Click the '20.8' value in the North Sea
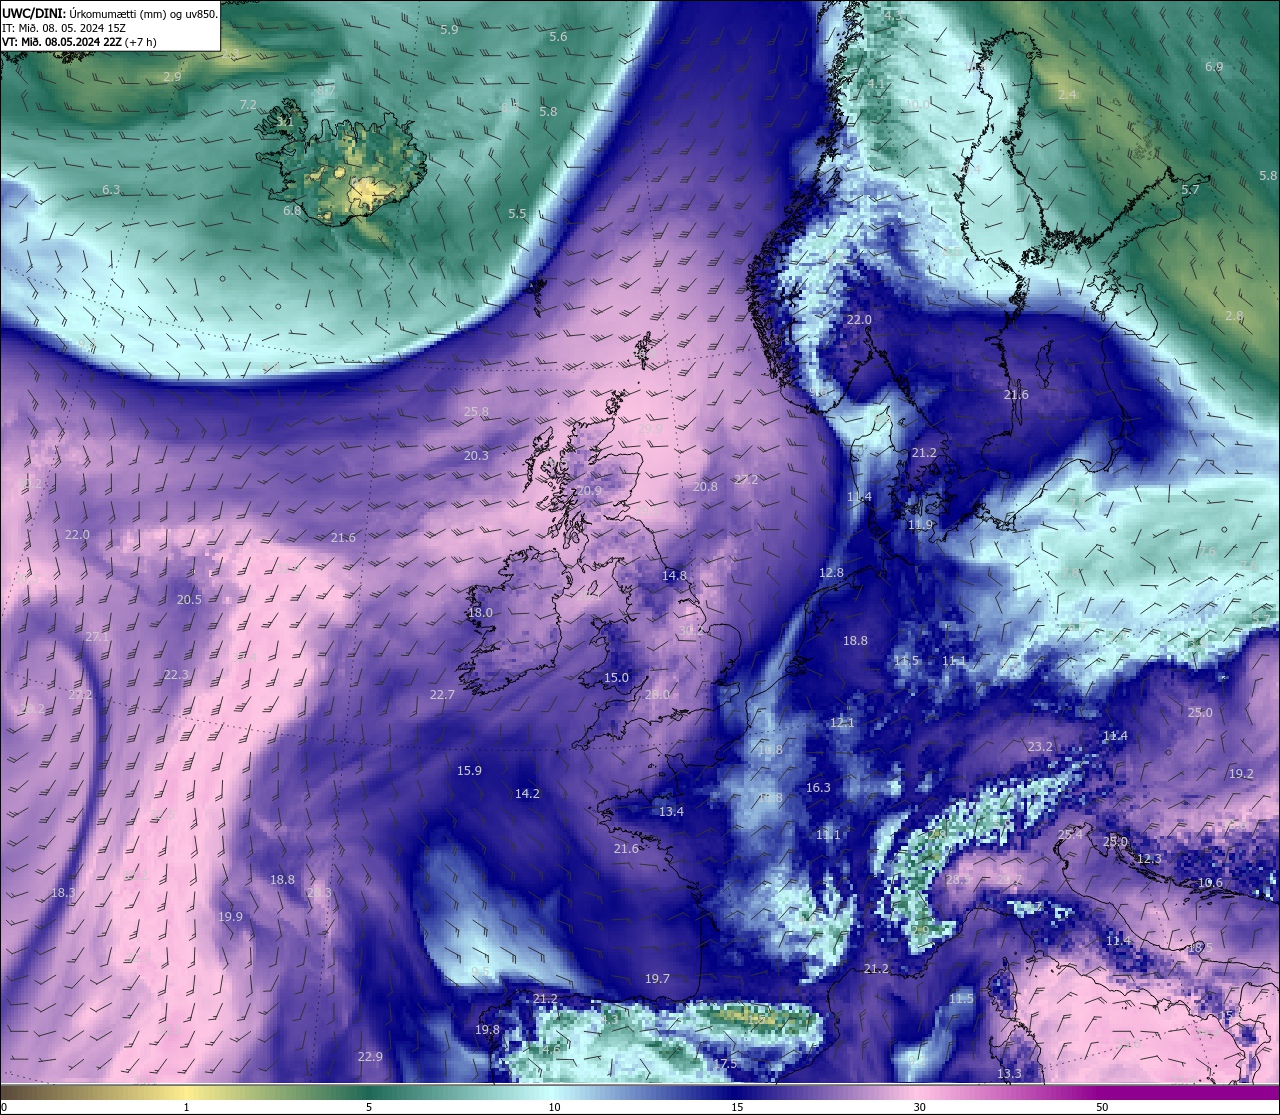The image size is (1280, 1115). (x=705, y=486)
